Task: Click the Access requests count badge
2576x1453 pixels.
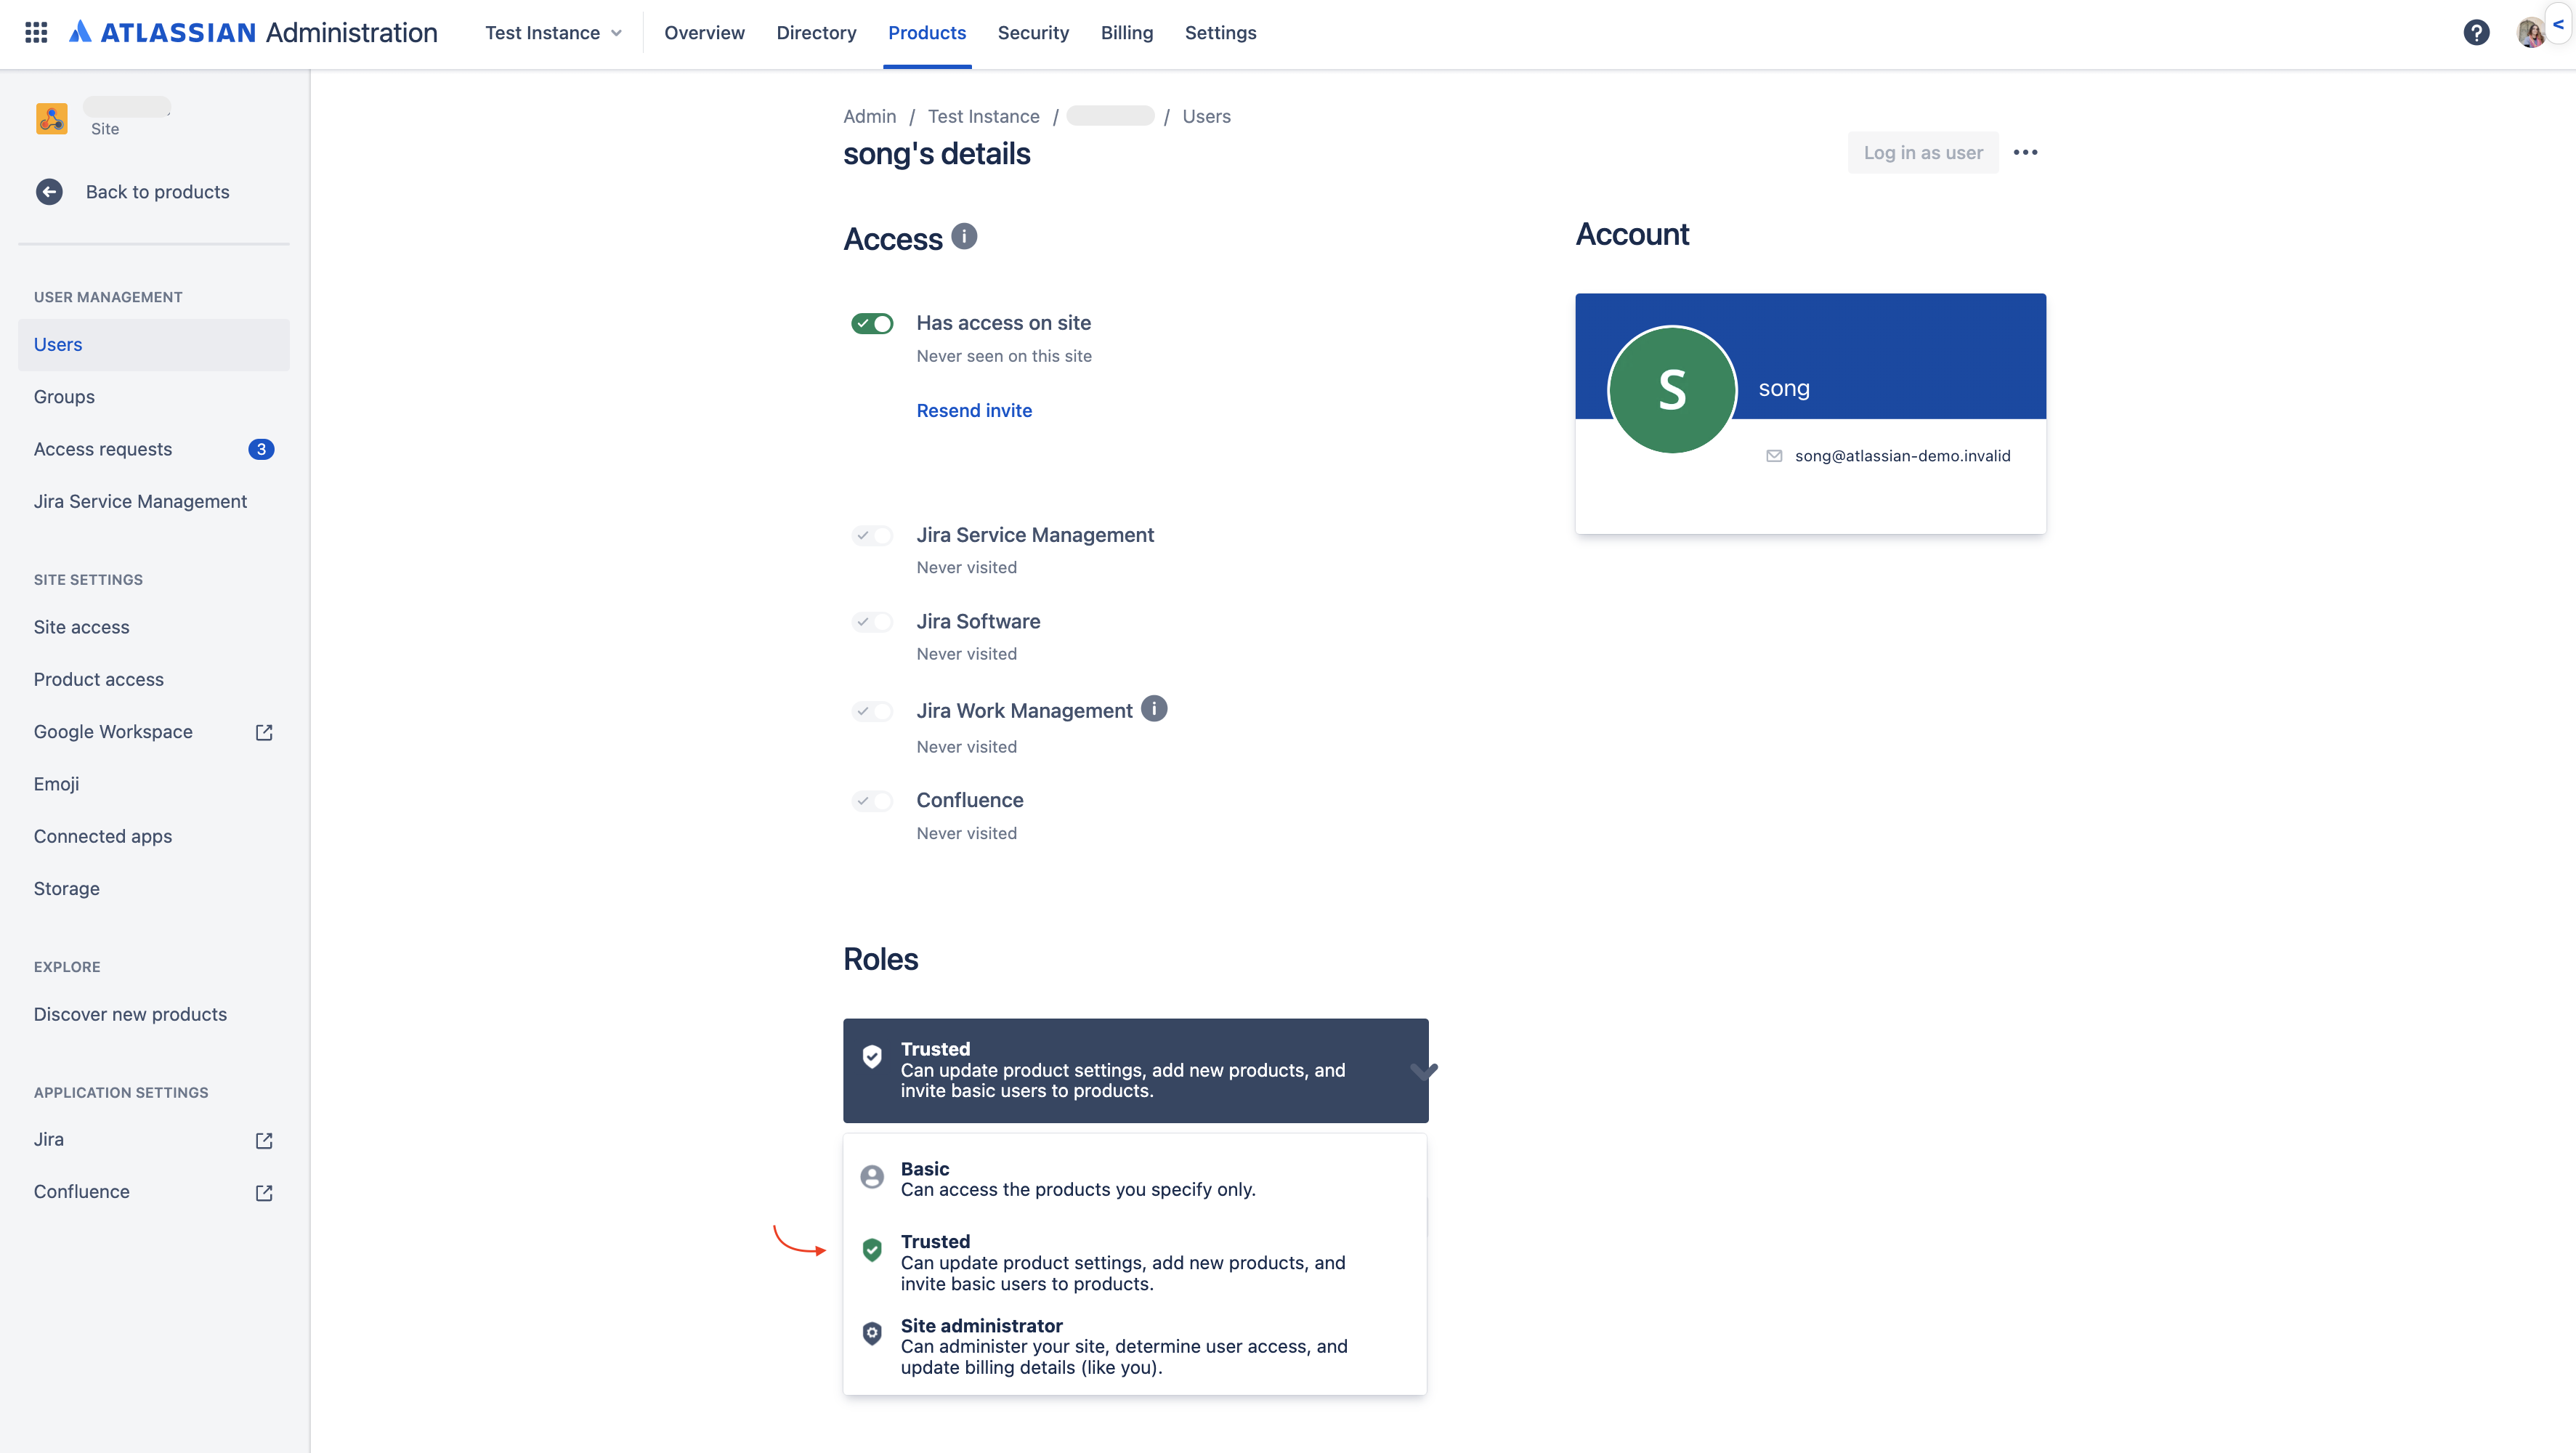Action: (261, 449)
